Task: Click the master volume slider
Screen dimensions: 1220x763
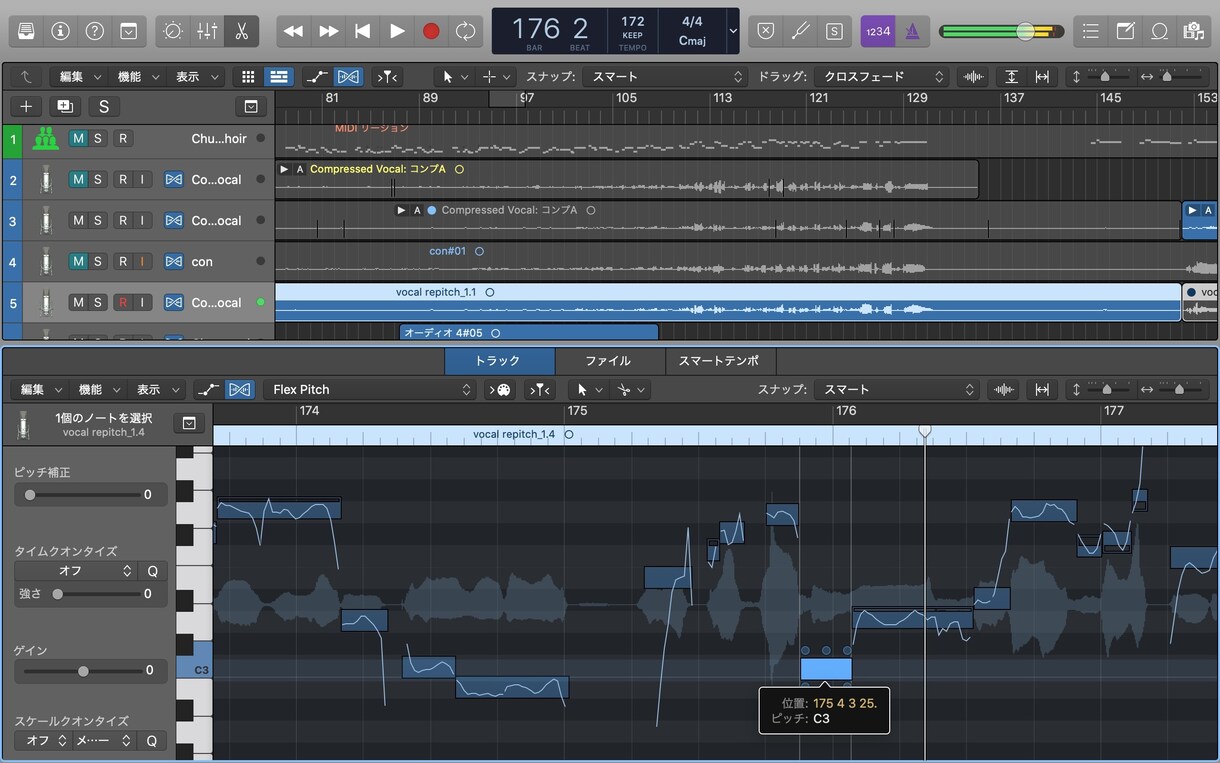Action: click(1001, 32)
